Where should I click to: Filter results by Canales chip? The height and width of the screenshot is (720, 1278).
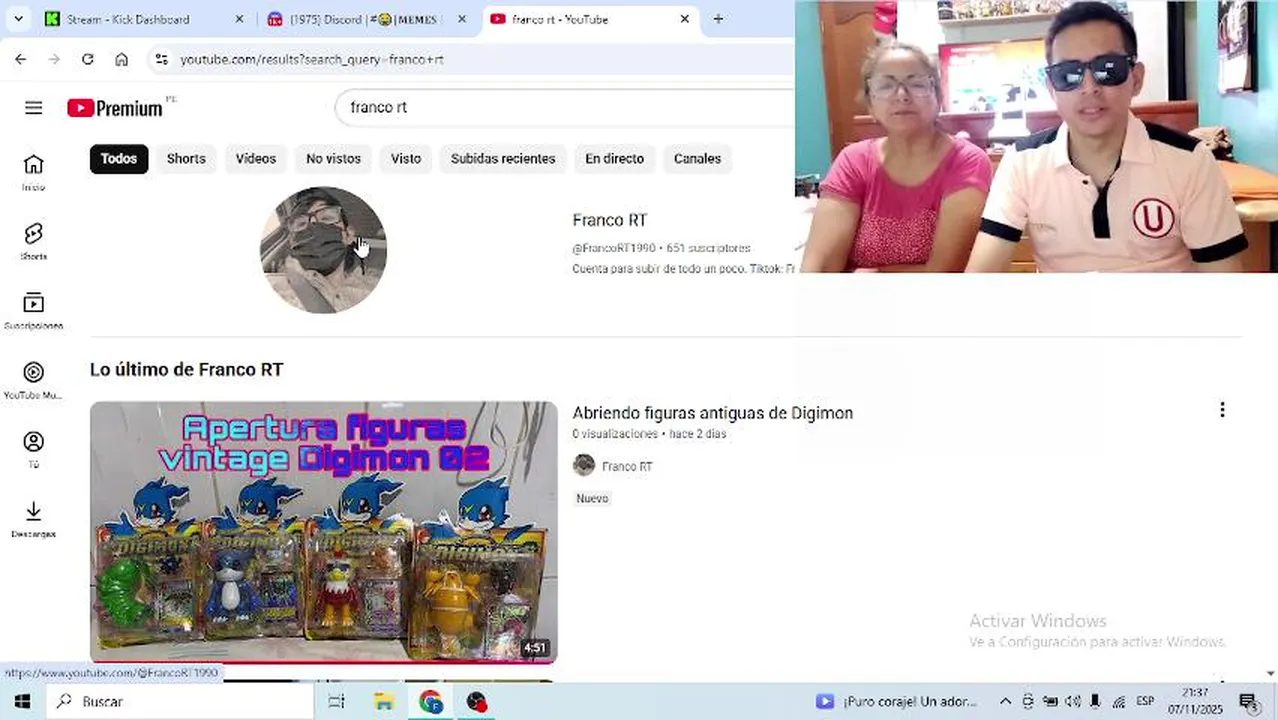697,159
